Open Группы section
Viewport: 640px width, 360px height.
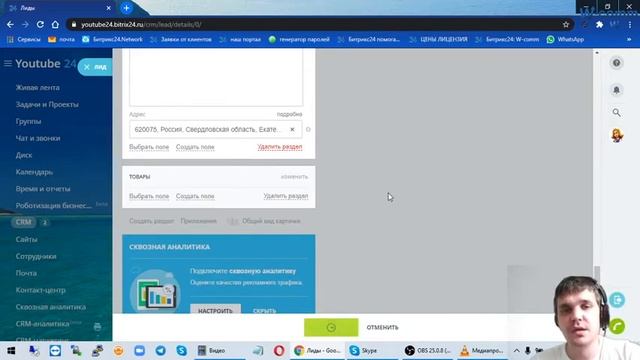[x=28, y=121]
